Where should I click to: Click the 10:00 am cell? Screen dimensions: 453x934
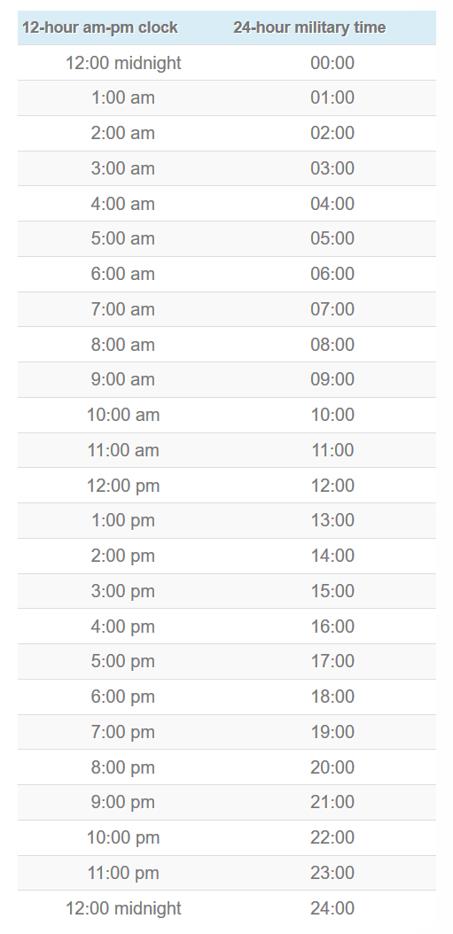coord(123,415)
